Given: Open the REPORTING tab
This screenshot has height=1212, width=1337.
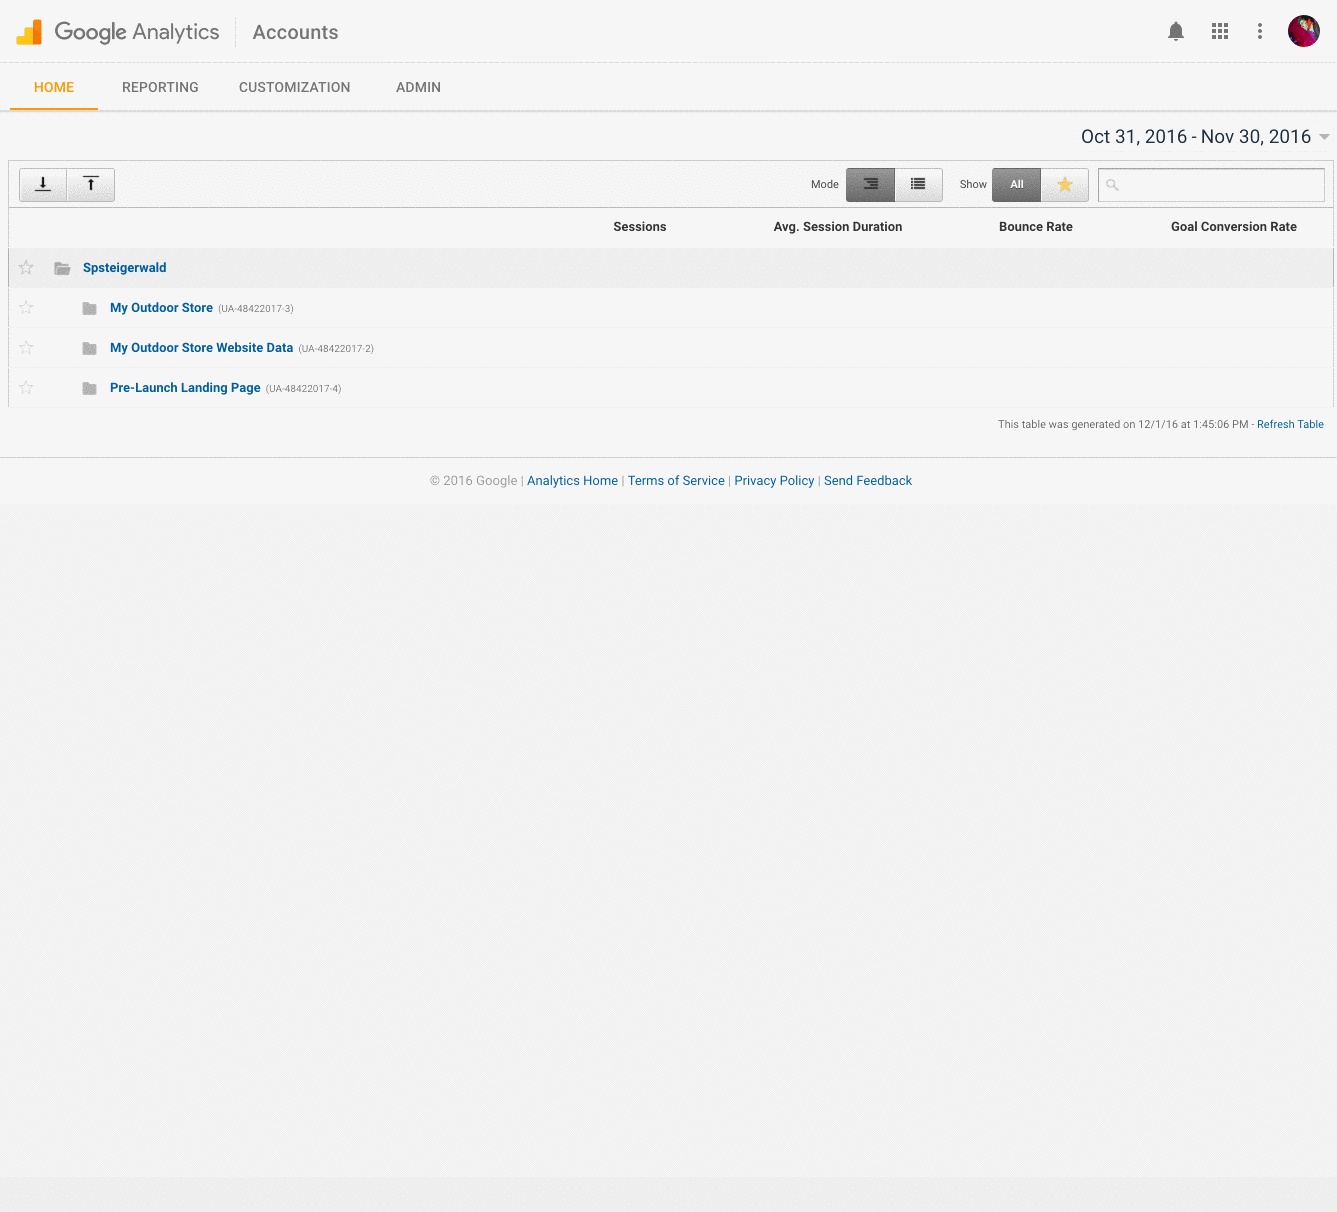Looking at the screenshot, I should (160, 87).
